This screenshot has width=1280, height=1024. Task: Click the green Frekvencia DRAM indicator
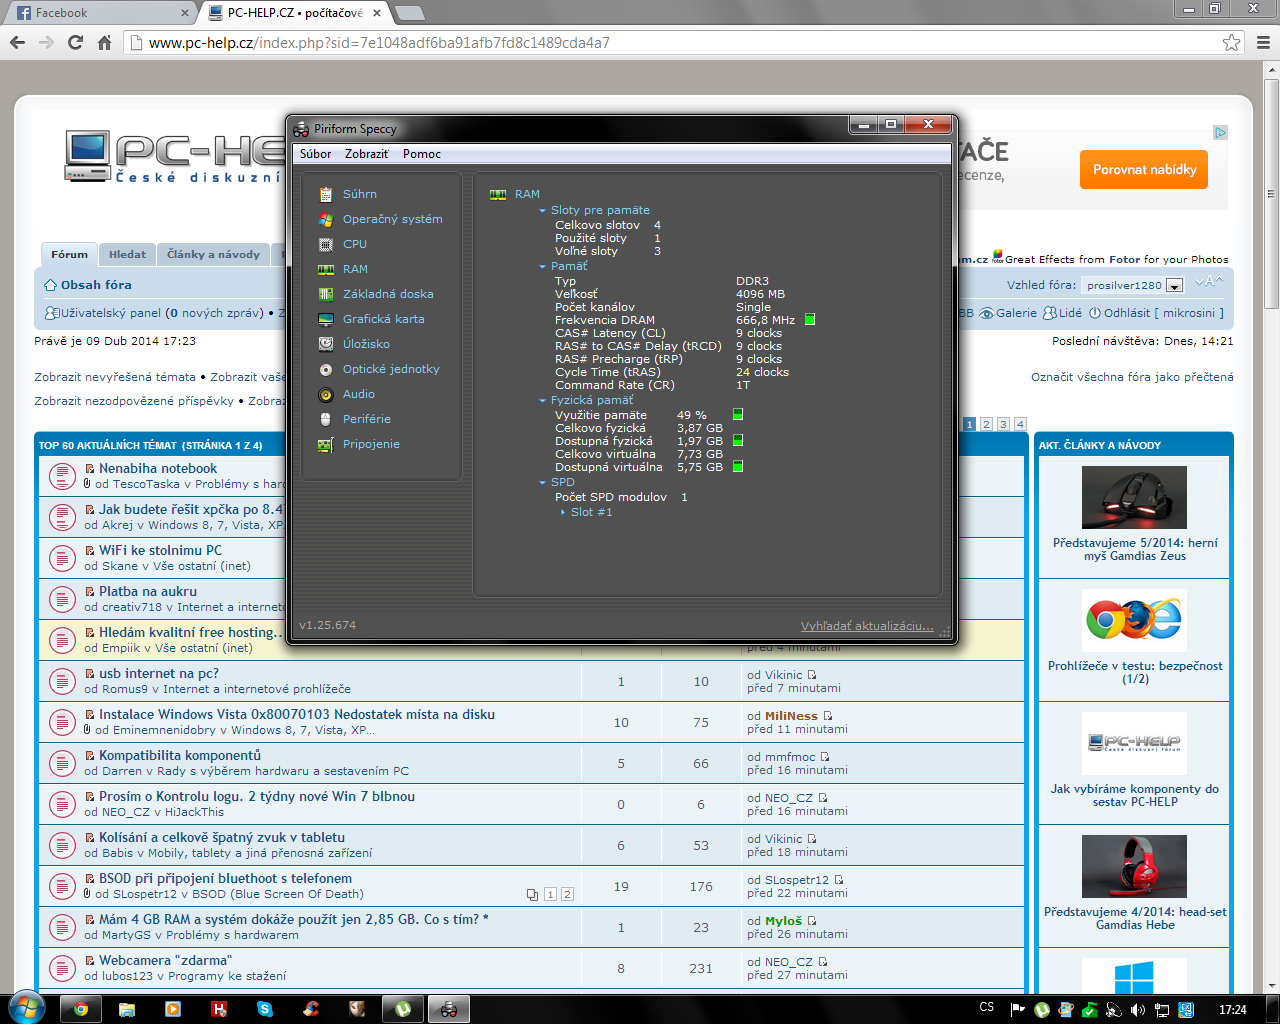coord(810,320)
